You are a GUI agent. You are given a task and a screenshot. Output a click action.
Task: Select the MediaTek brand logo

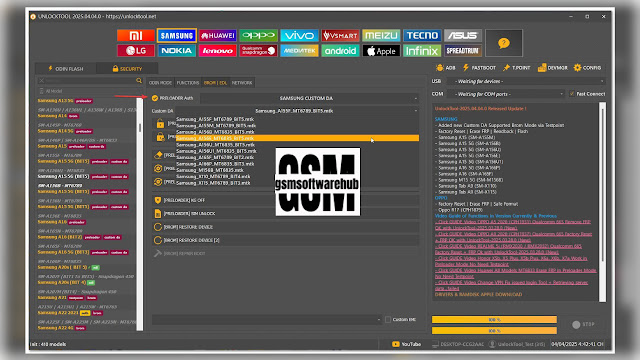pyautogui.click(x=299, y=51)
